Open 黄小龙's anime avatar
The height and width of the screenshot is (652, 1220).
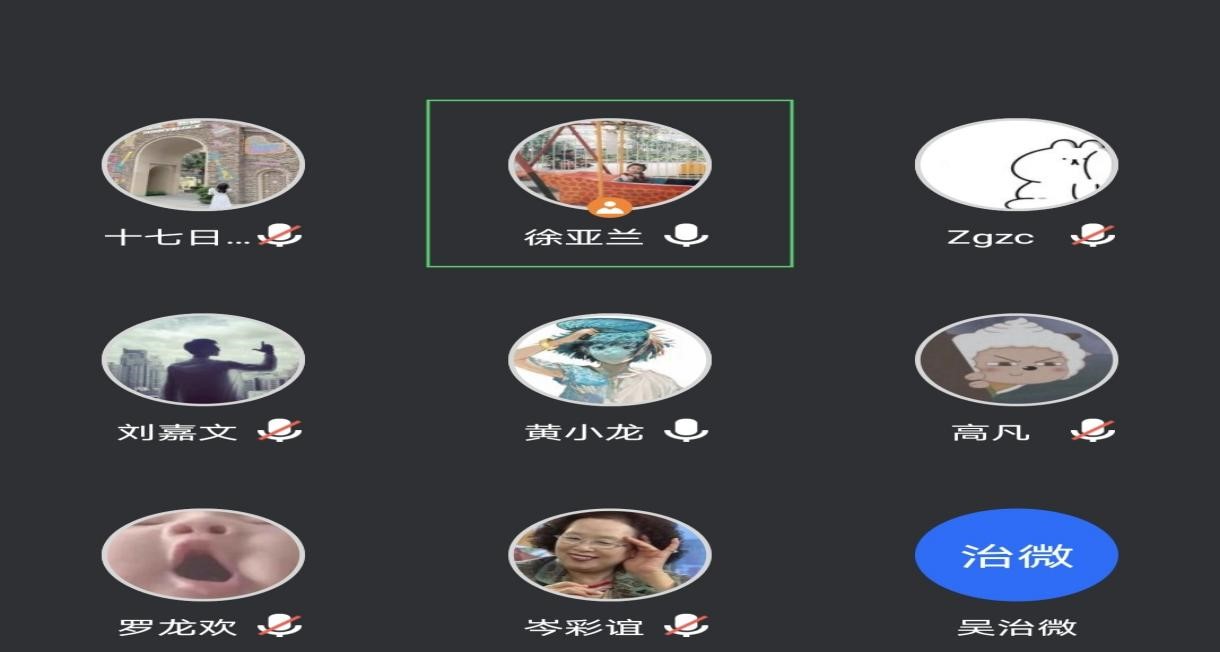coord(610,360)
